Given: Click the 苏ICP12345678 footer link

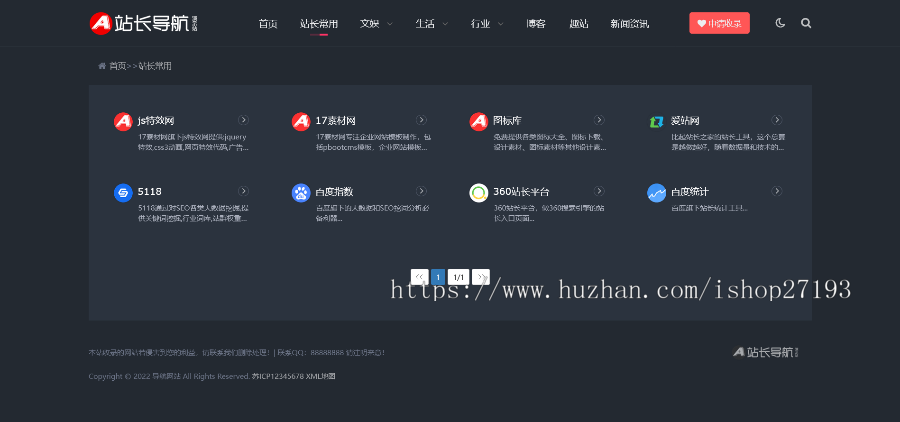Looking at the screenshot, I should click(278, 377).
